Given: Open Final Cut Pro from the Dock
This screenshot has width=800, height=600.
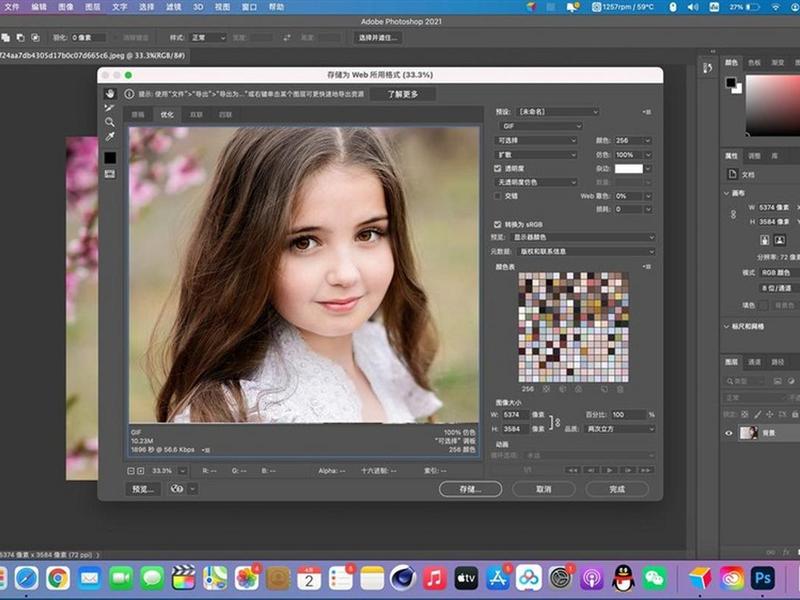Looking at the screenshot, I should [x=184, y=579].
